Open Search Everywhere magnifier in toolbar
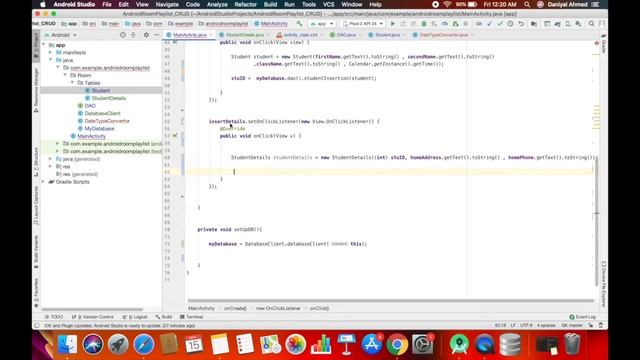640x360 pixels. (591, 24)
